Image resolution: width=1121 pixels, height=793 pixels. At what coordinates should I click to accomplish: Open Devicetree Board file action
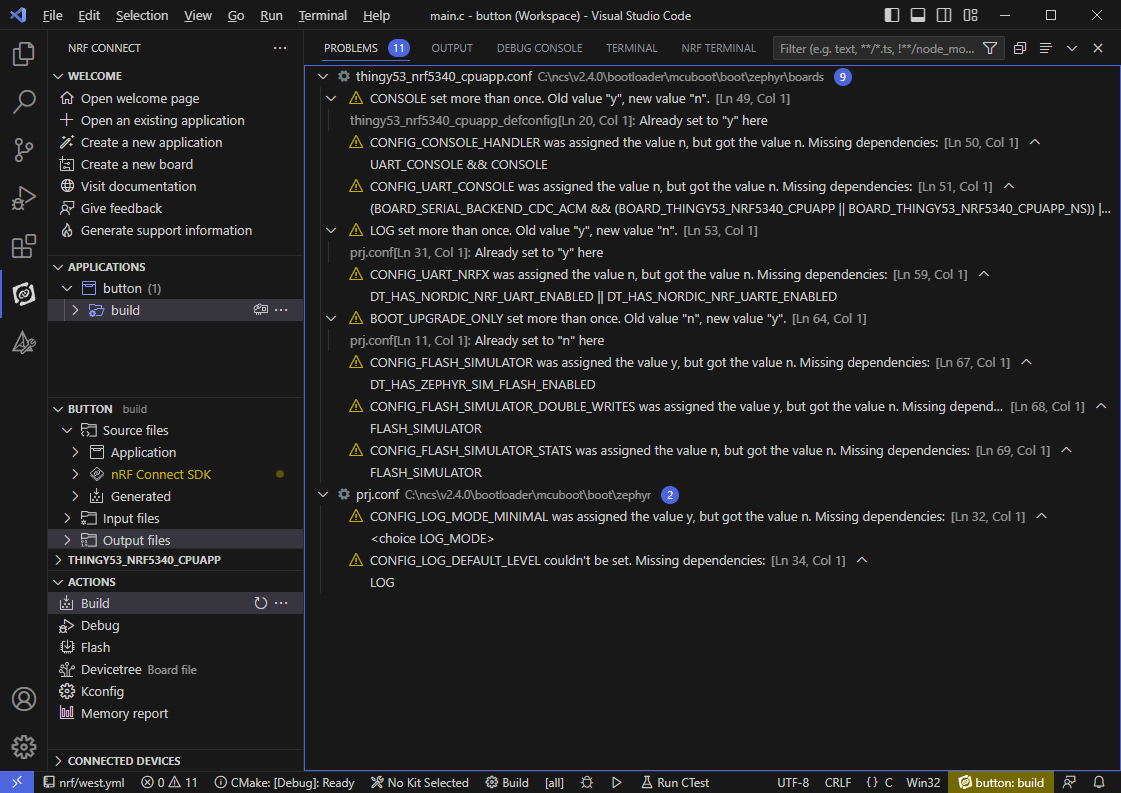point(139,669)
